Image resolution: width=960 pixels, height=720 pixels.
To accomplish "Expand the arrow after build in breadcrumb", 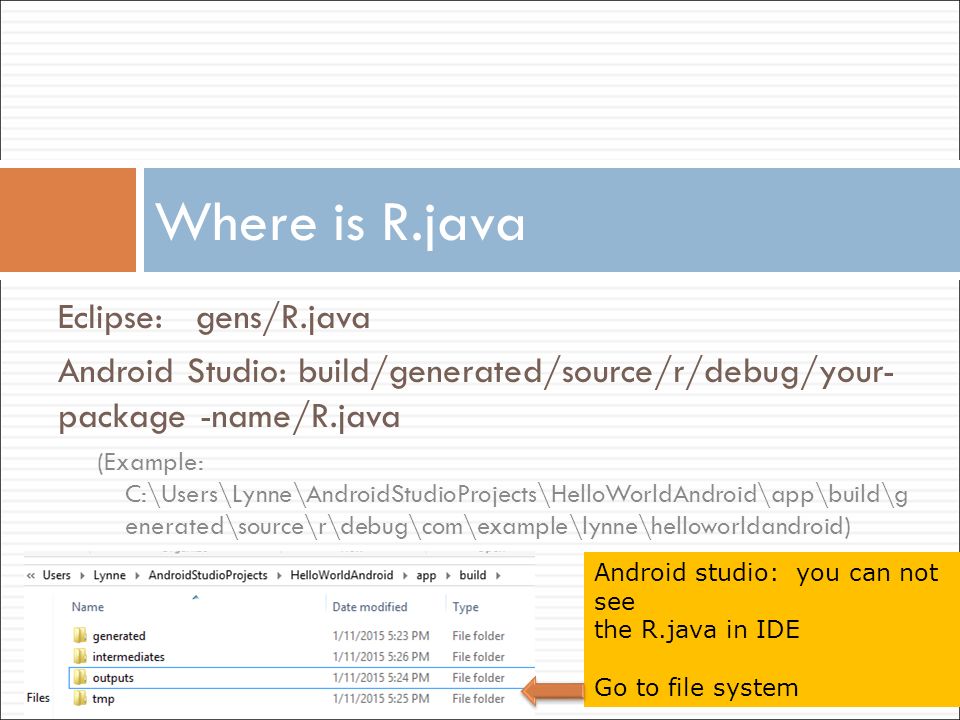I will (x=498, y=576).
